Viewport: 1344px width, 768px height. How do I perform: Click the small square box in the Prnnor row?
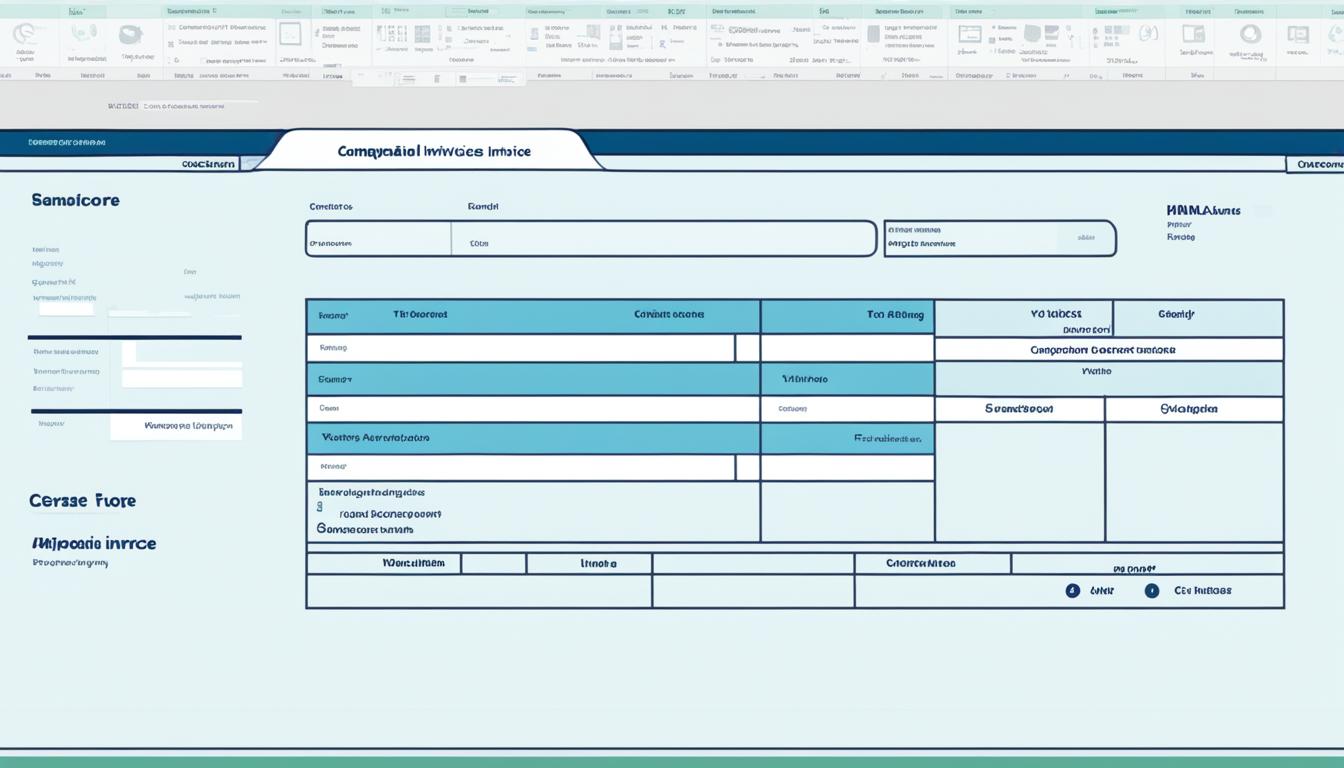point(747,467)
